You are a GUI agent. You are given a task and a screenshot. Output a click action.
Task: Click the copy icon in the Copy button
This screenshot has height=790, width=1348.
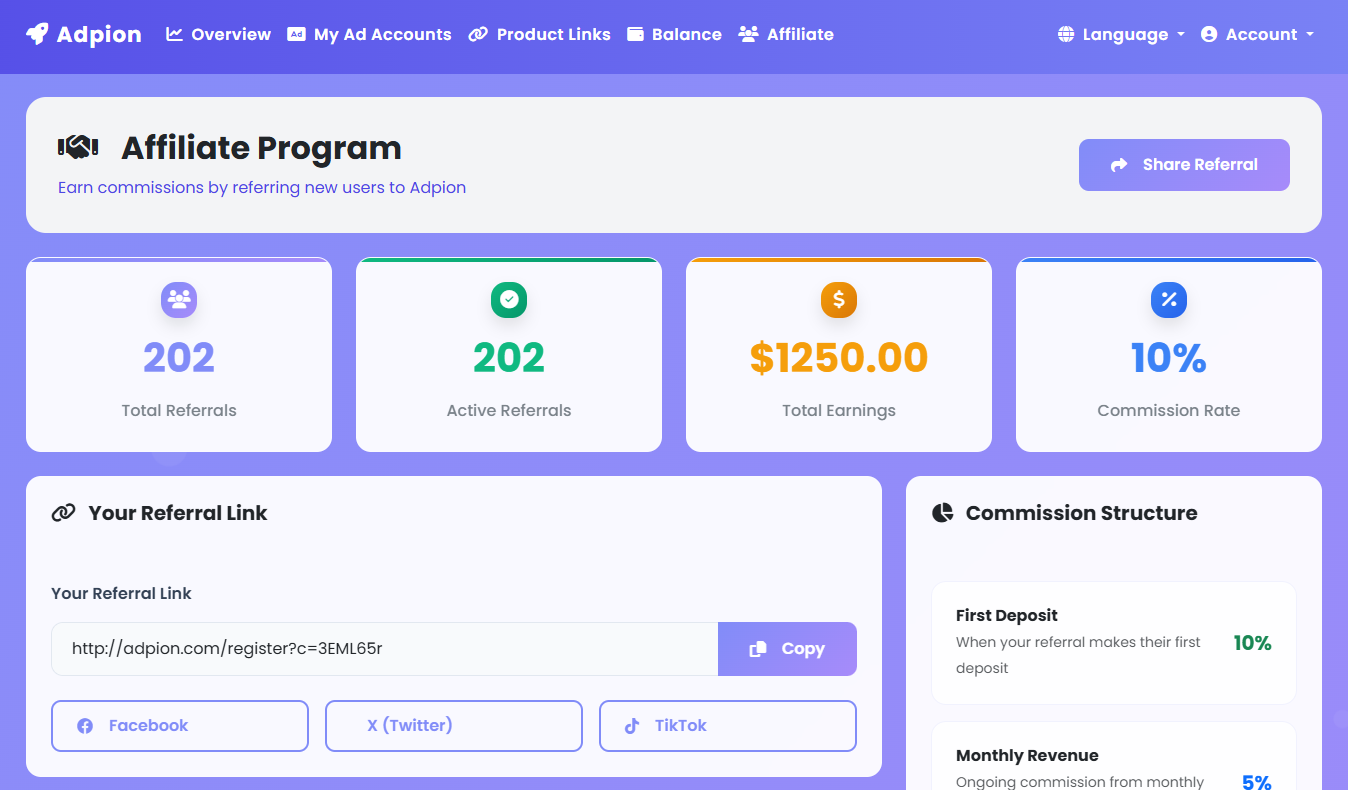(758, 649)
